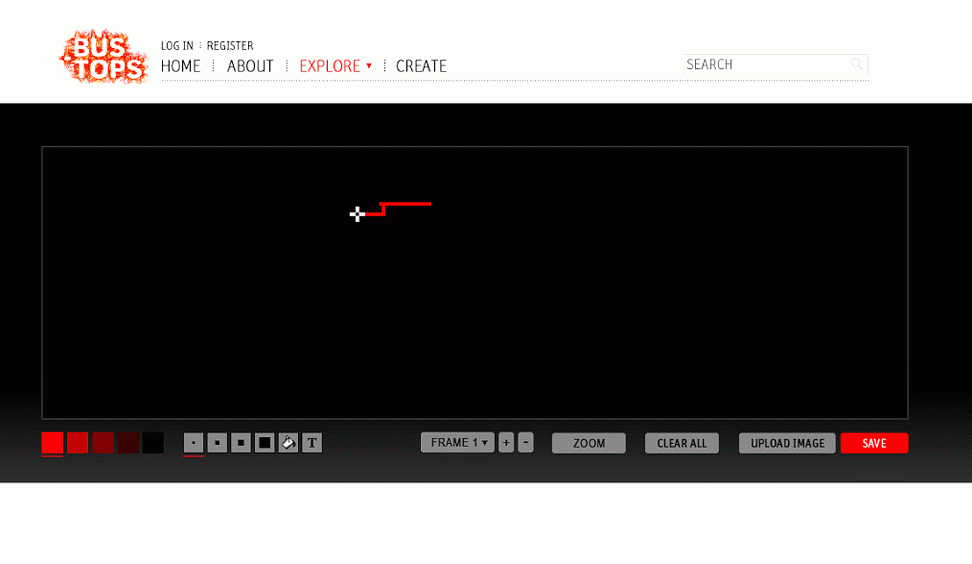
Task: Click the Bus-Tops logo
Action: click(104, 56)
